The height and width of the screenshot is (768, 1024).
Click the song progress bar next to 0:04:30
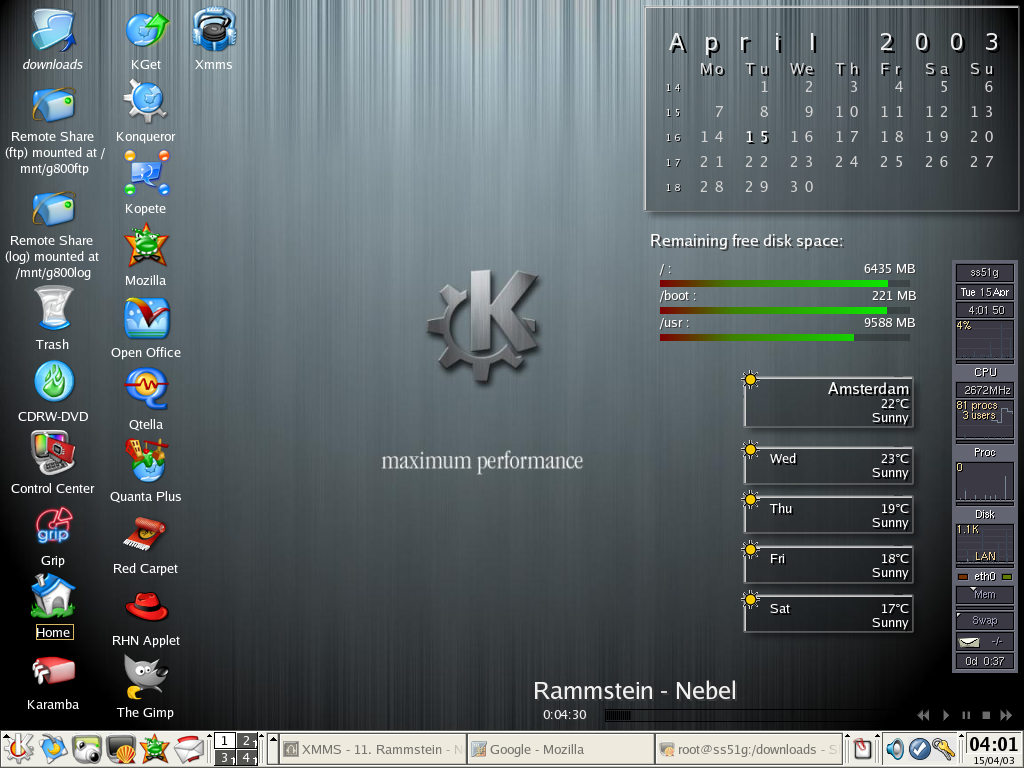754,715
